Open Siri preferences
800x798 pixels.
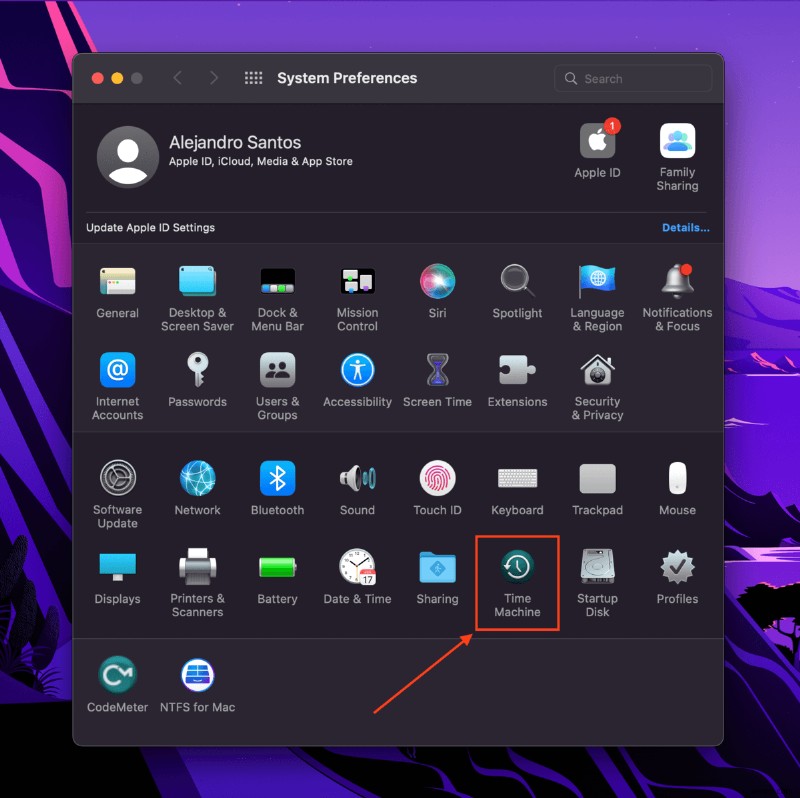[437, 285]
